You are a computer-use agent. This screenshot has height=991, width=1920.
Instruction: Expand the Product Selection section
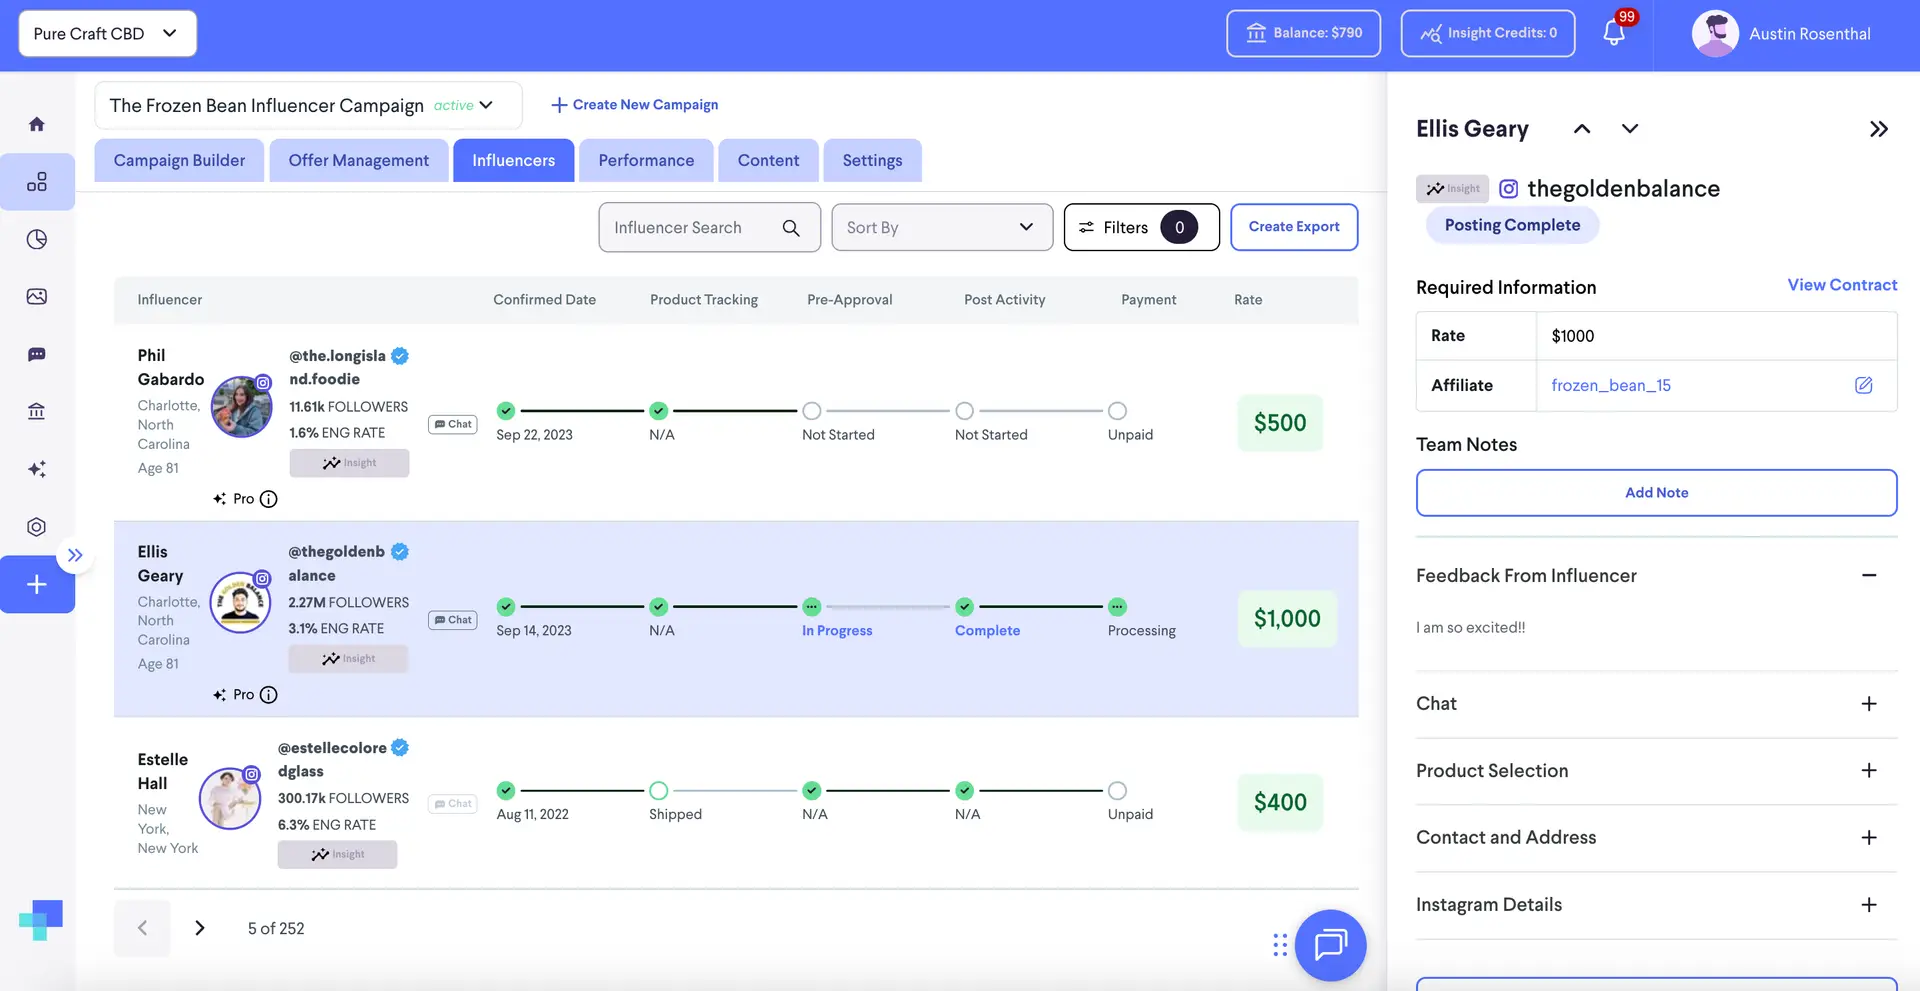1870,771
